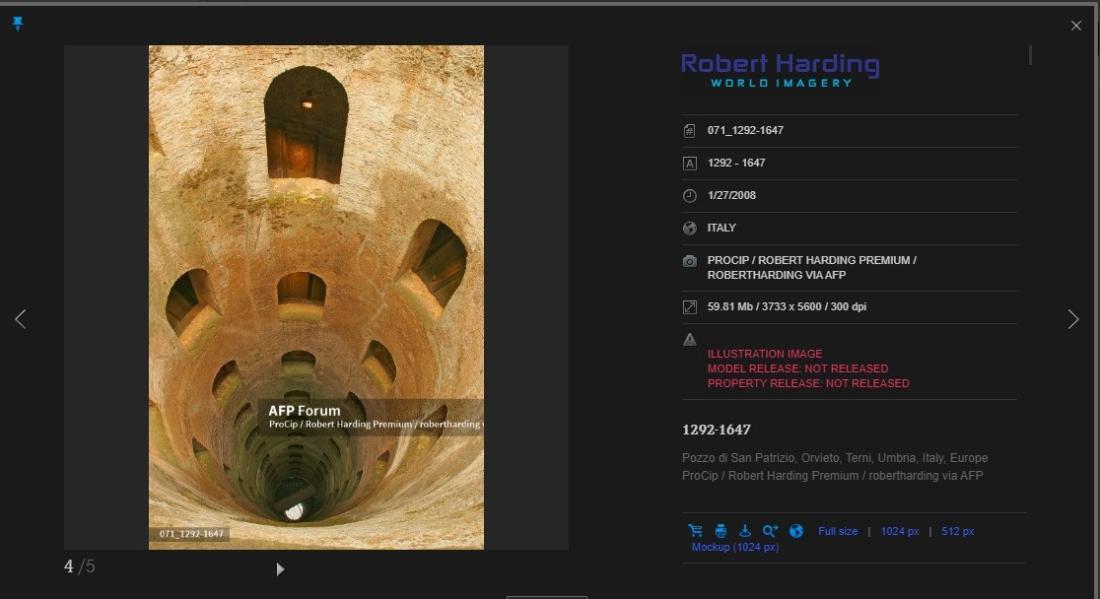This screenshot has height=599, width=1100.
Task: Click the download icon
Action: 745,531
